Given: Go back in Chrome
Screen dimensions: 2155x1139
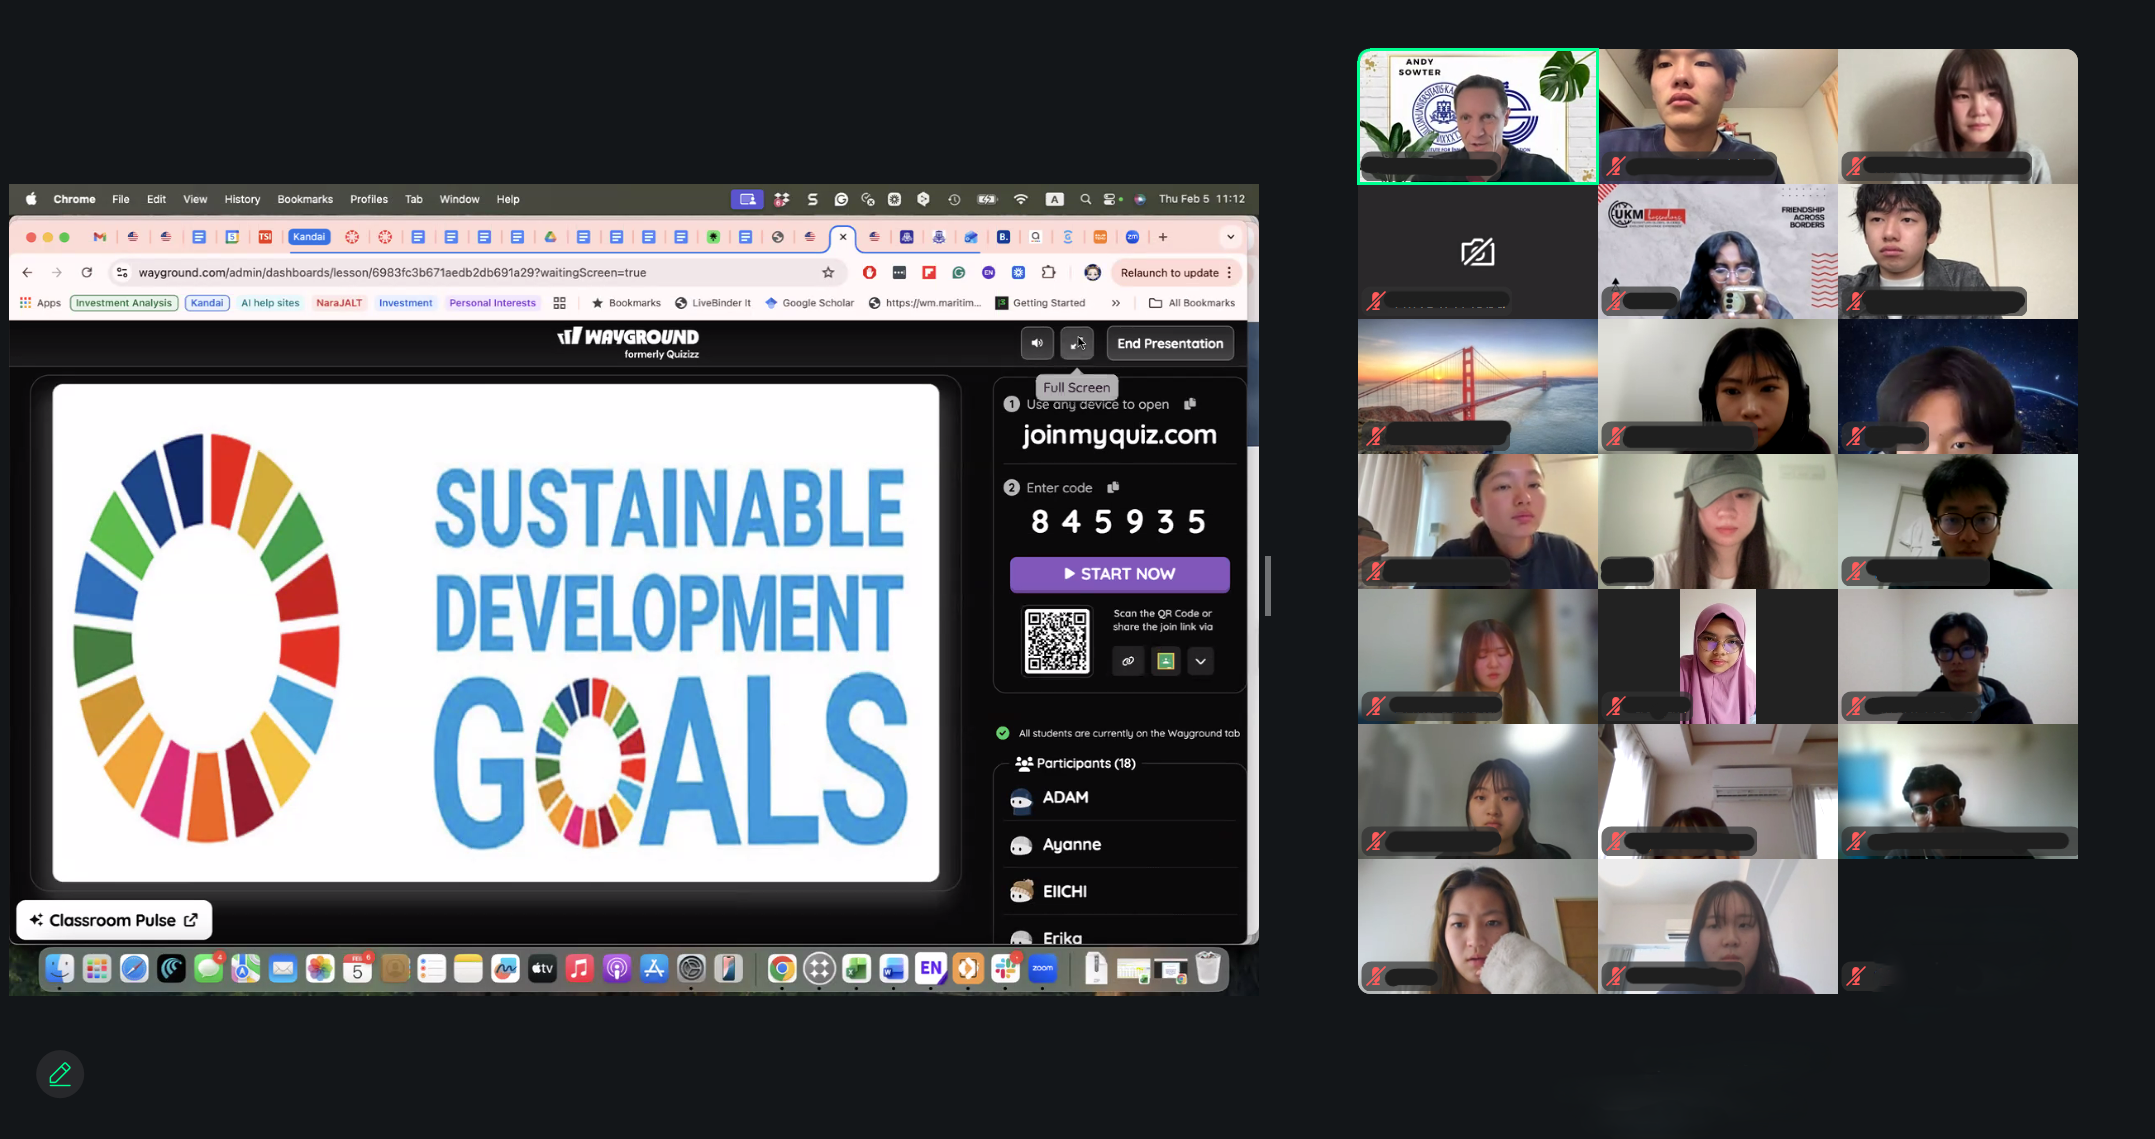Looking at the screenshot, I should click(27, 272).
